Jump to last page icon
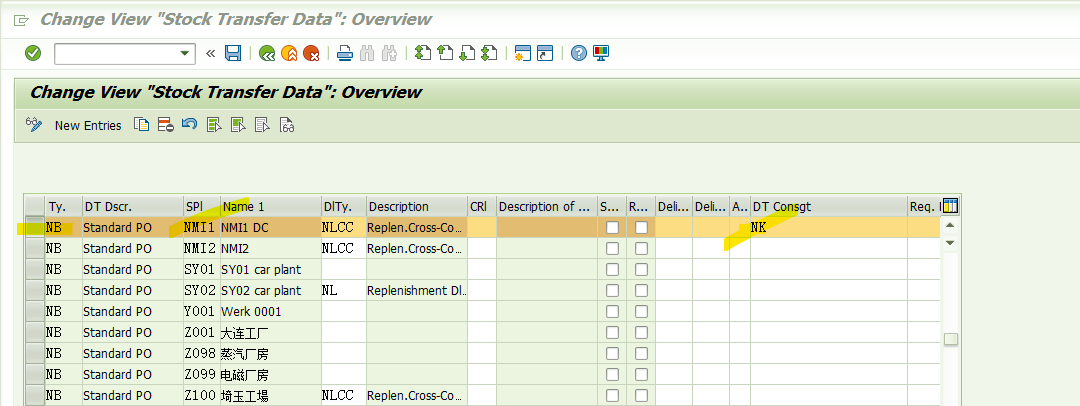This screenshot has width=1080, height=406. click(489, 53)
